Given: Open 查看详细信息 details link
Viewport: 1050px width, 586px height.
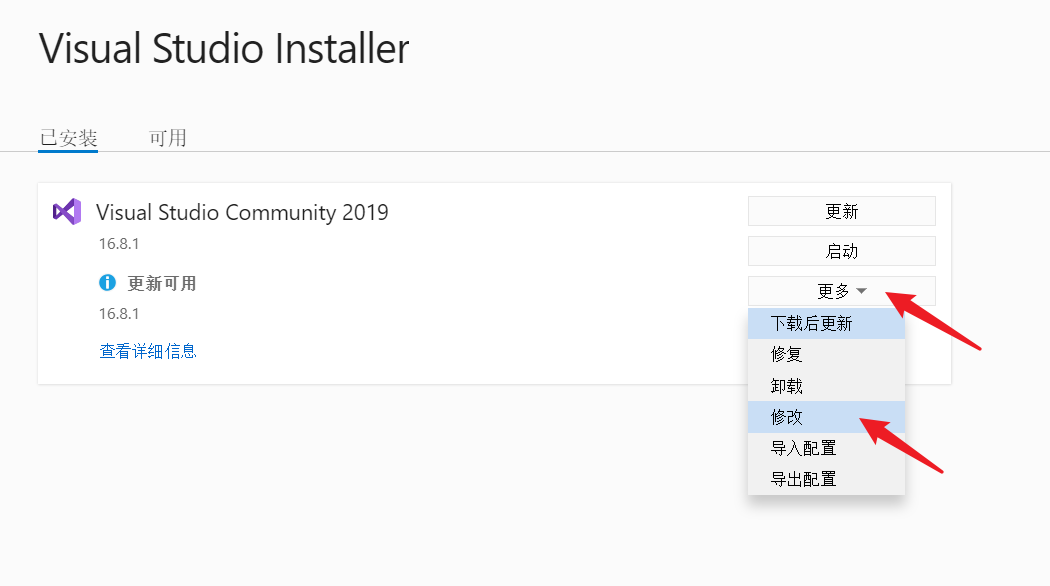Looking at the screenshot, I should pyautogui.click(x=147, y=351).
